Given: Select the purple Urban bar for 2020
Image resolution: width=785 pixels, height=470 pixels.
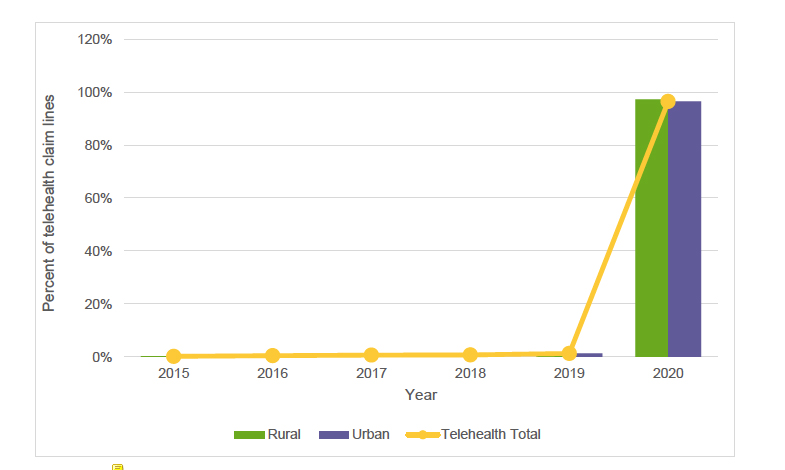Looking at the screenshot, I should tap(685, 228).
